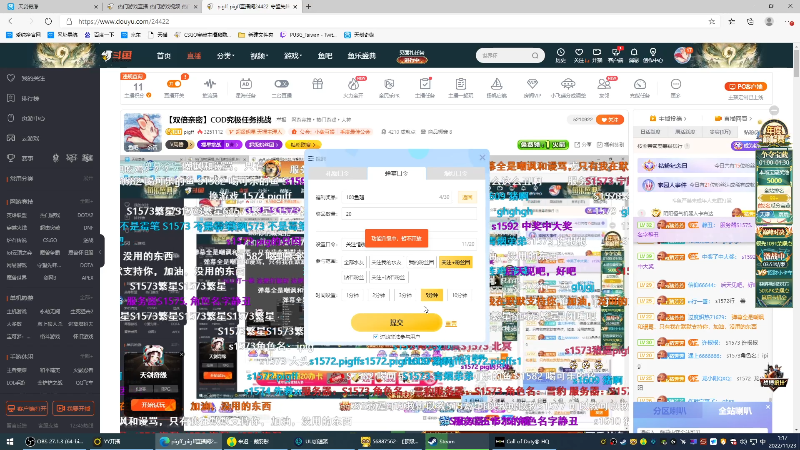Screen dimensions: 800x450
Task: Click the orange follow button beside stream title
Action: pyautogui.click(x=610, y=119)
